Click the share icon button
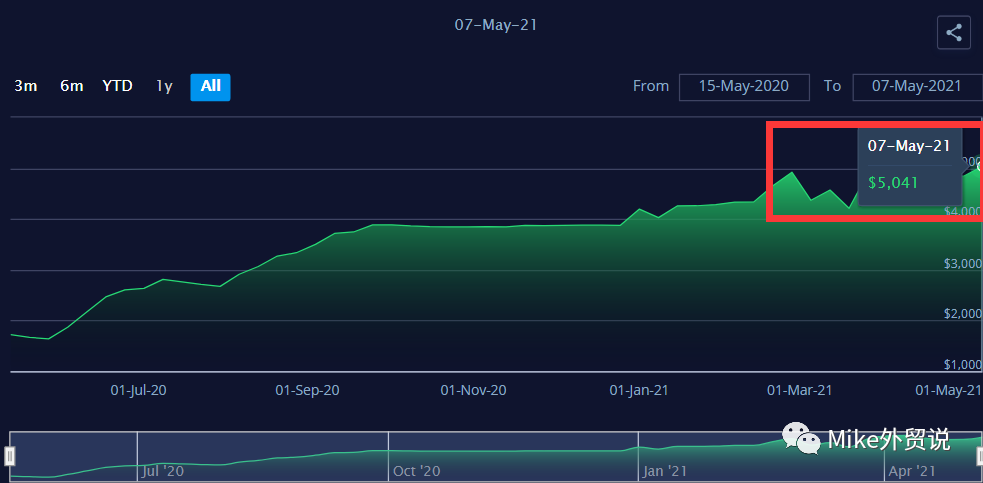This screenshot has height=483, width=983. [x=954, y=32]
